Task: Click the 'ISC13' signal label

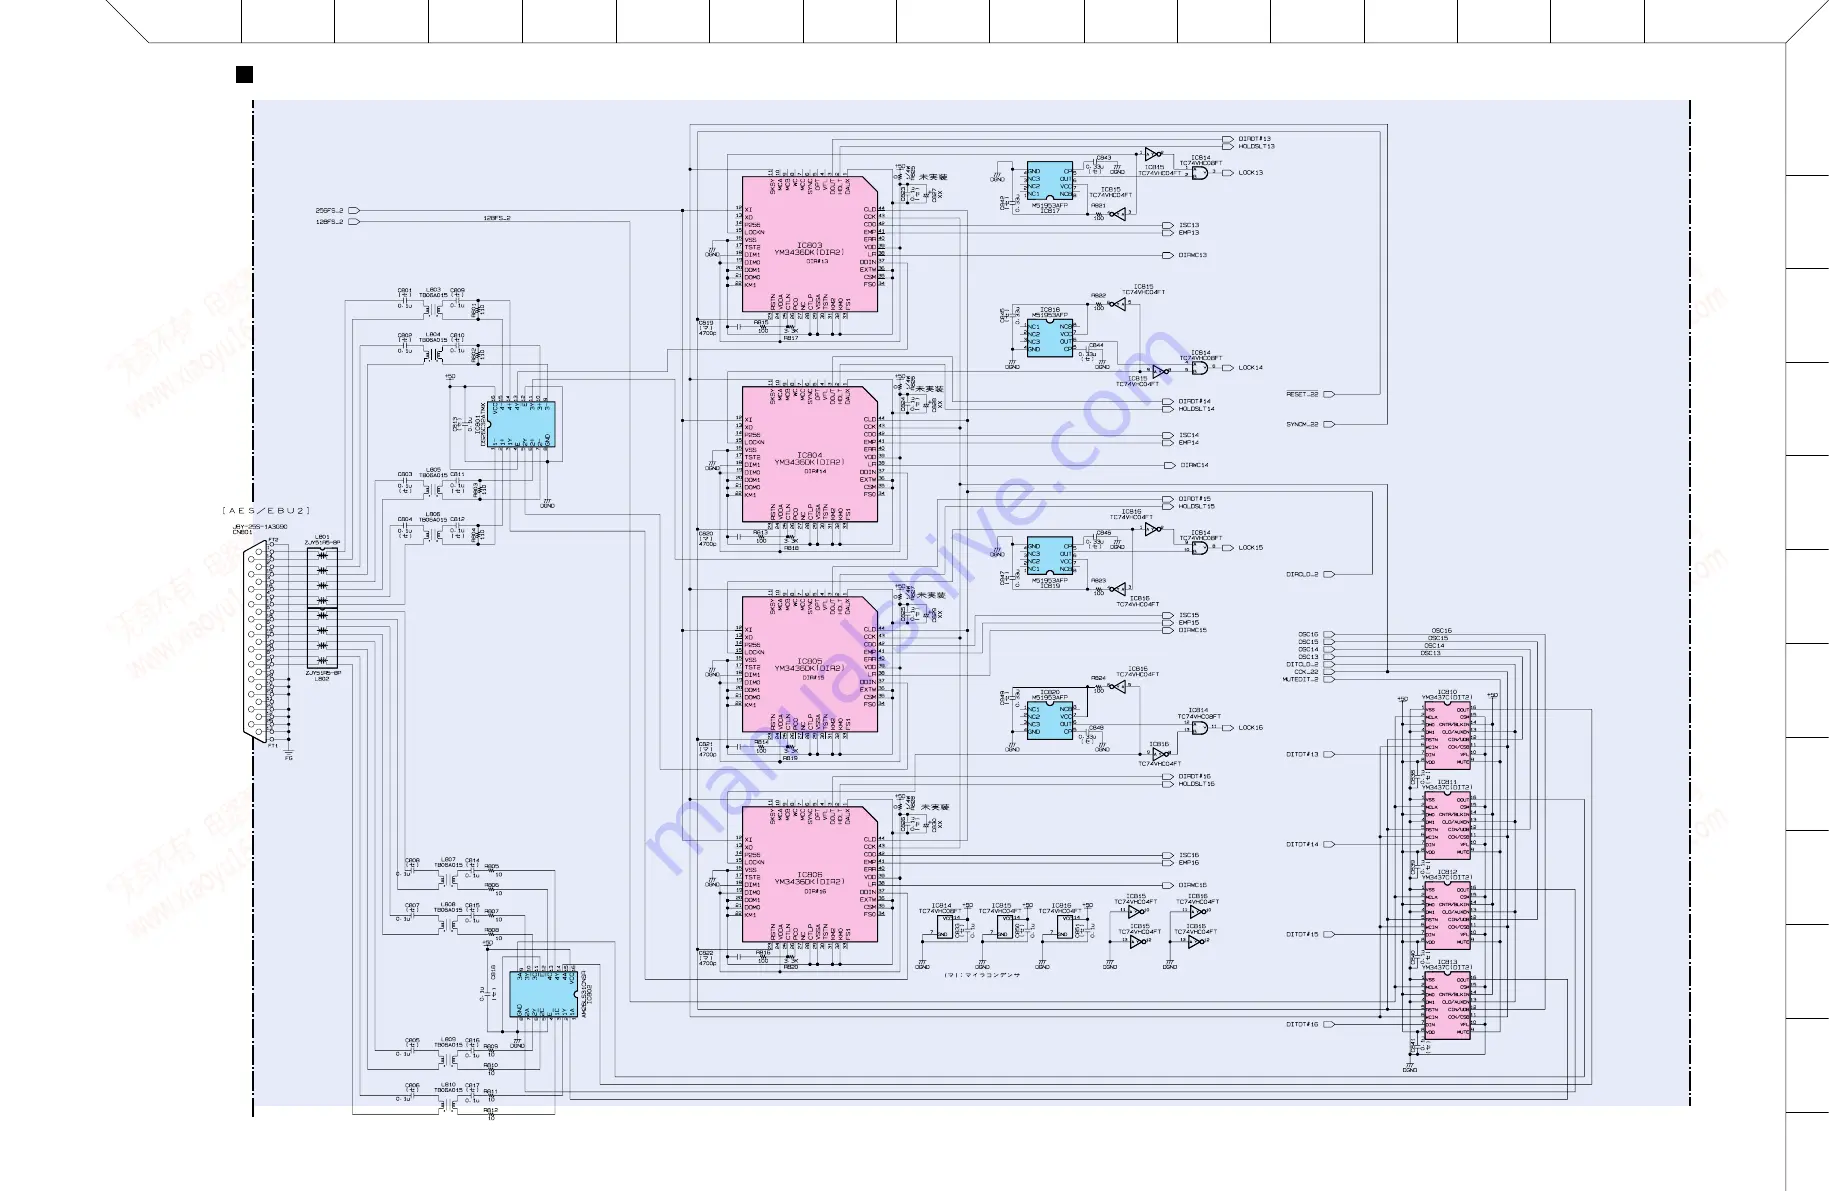Action: click(x=1189, y=226)
